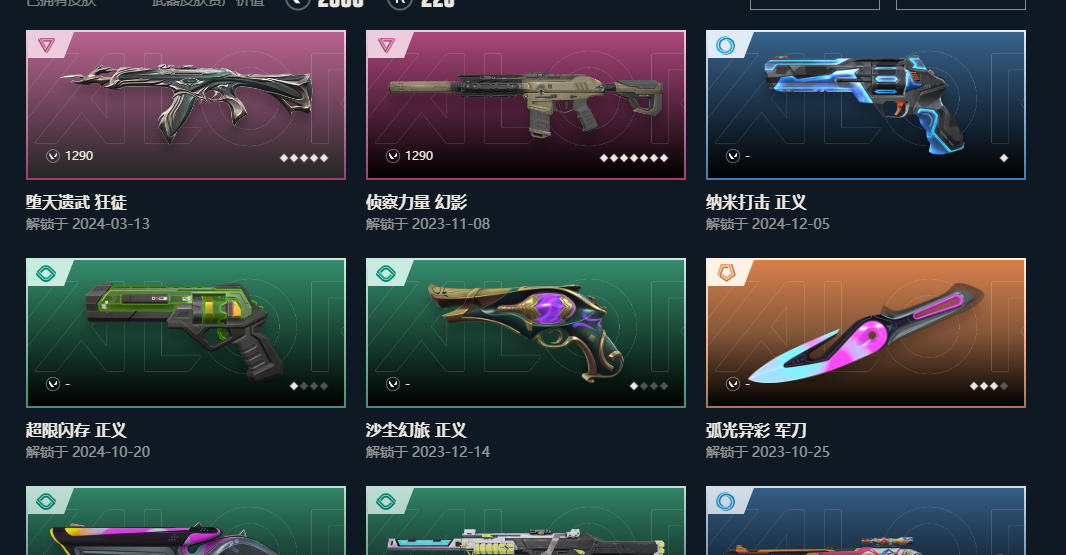Select the green 超限内存 正义 pistol image
The height and width of the screenshot is (555, 1066).
(x=184, y=330)
